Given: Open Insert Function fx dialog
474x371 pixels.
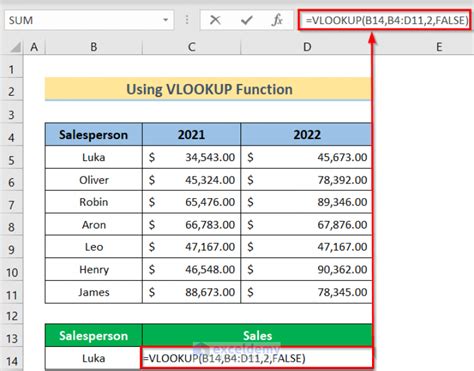Looking at the screenshot, I should 277,20.
